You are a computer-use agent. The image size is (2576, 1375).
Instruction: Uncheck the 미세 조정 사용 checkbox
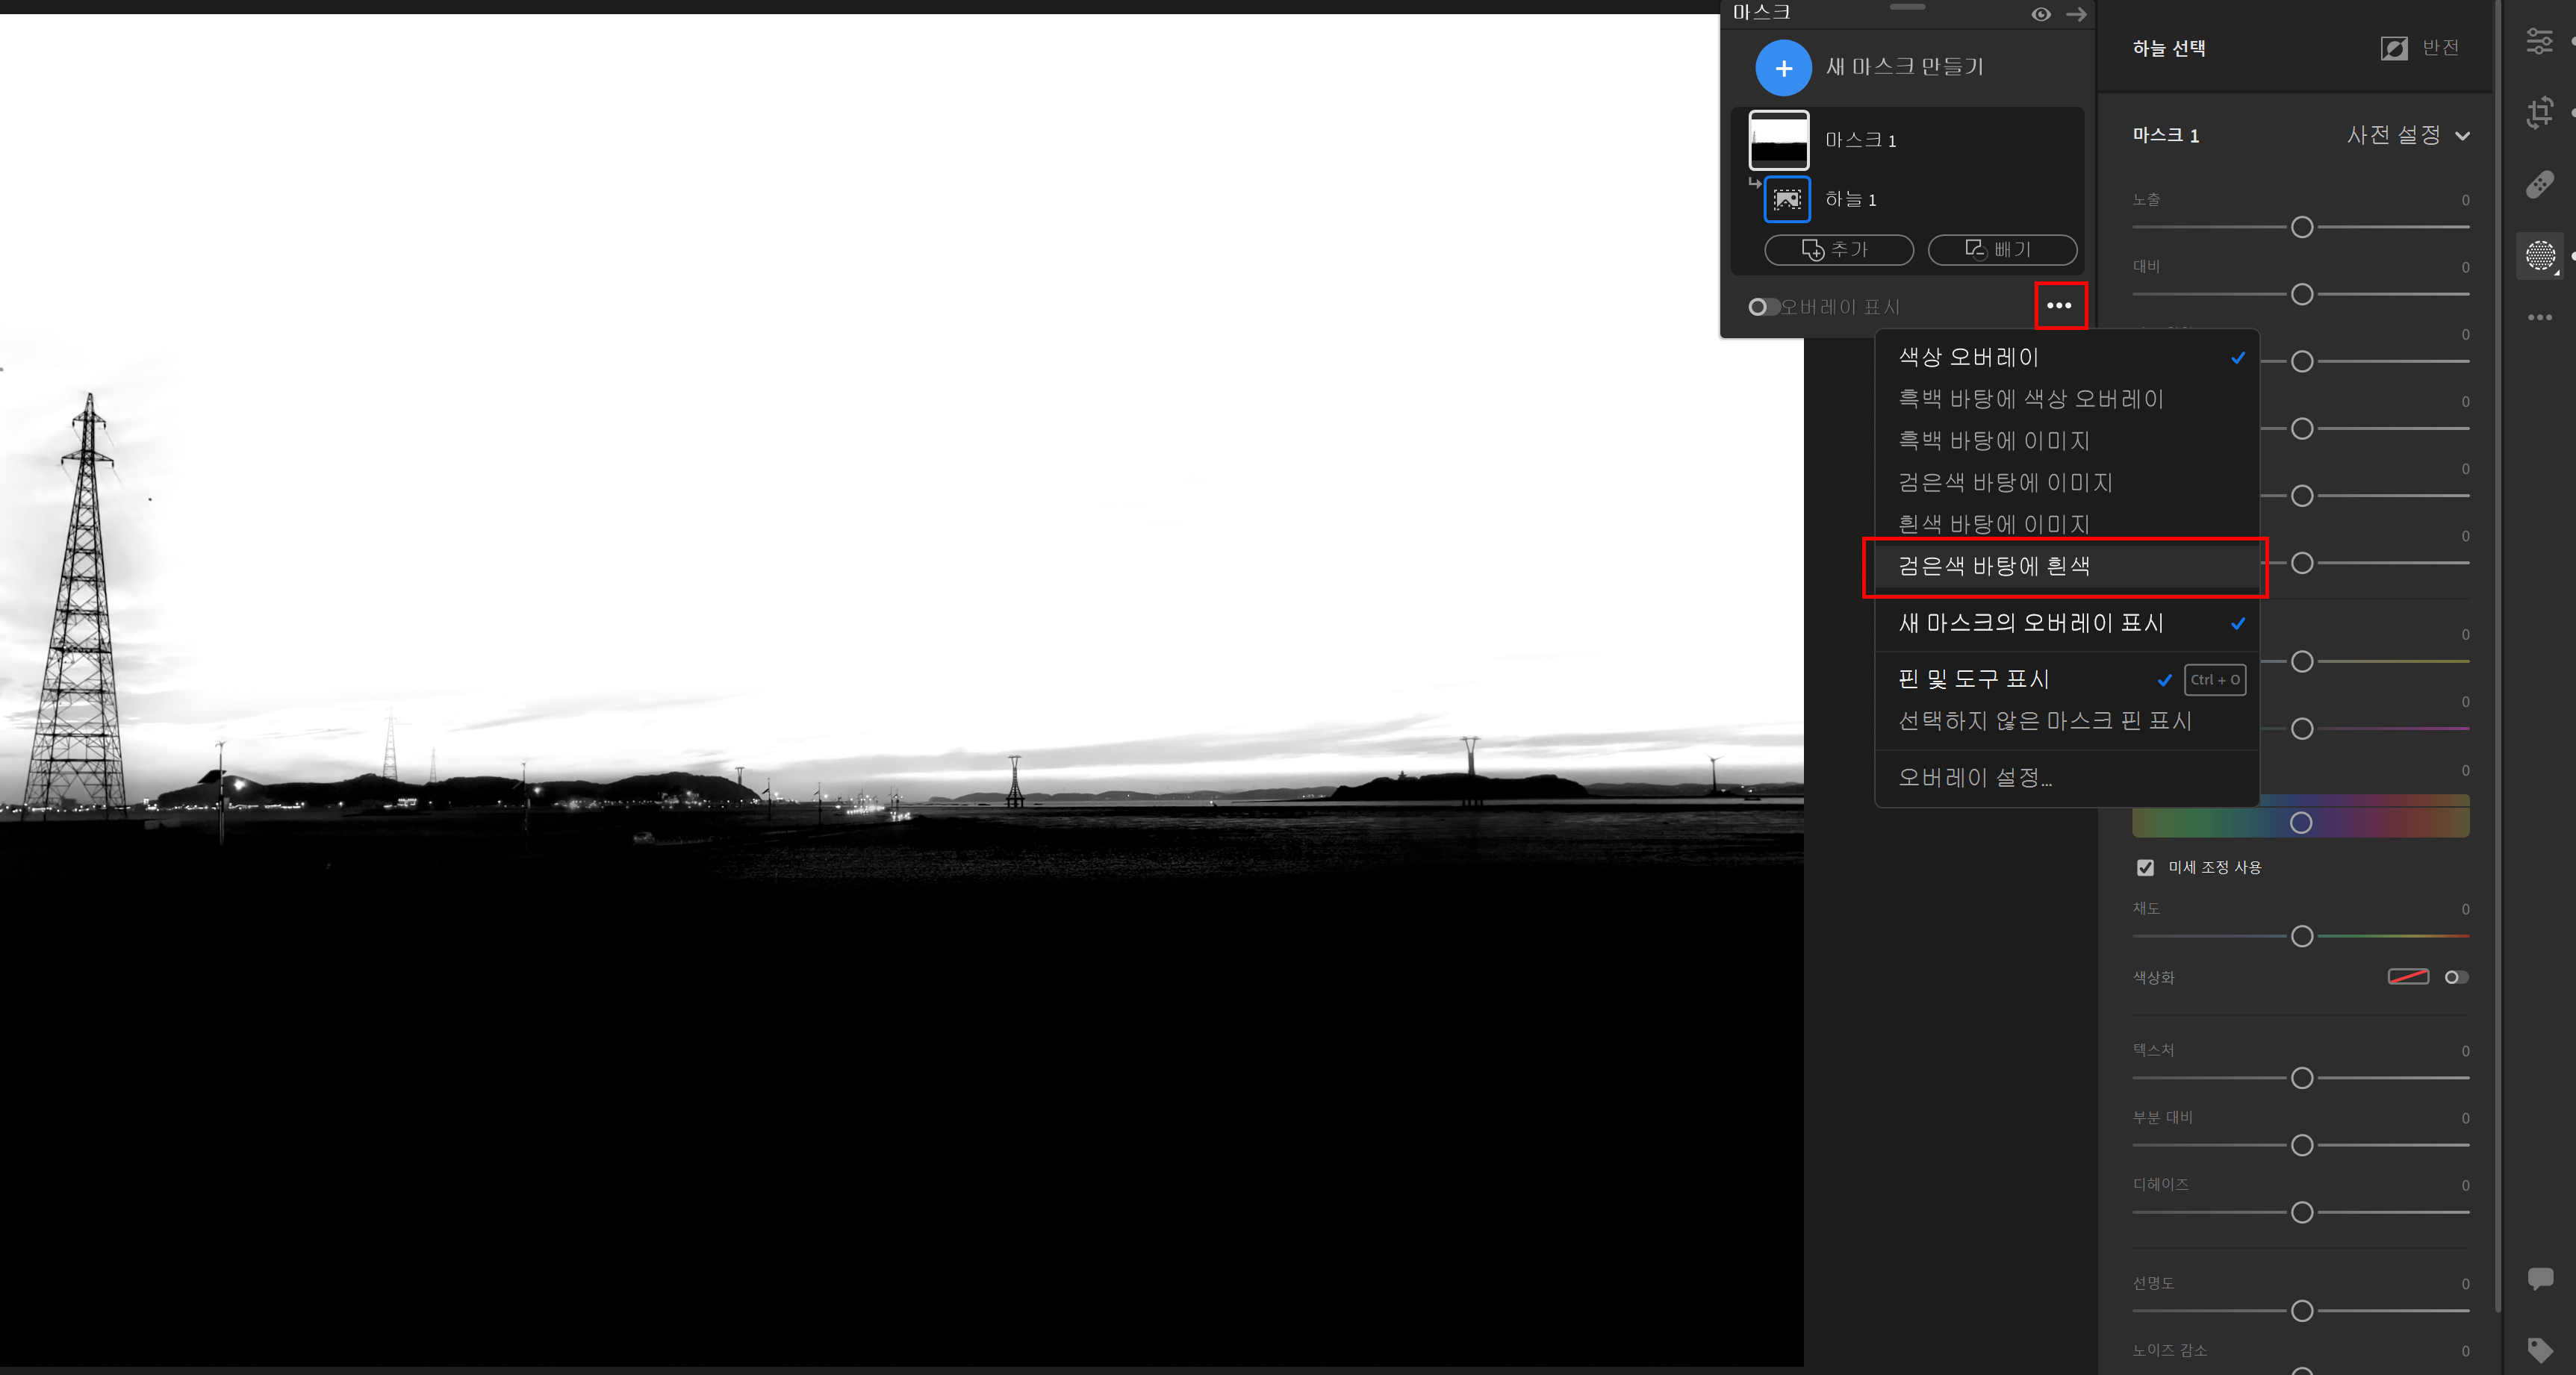2145,867
